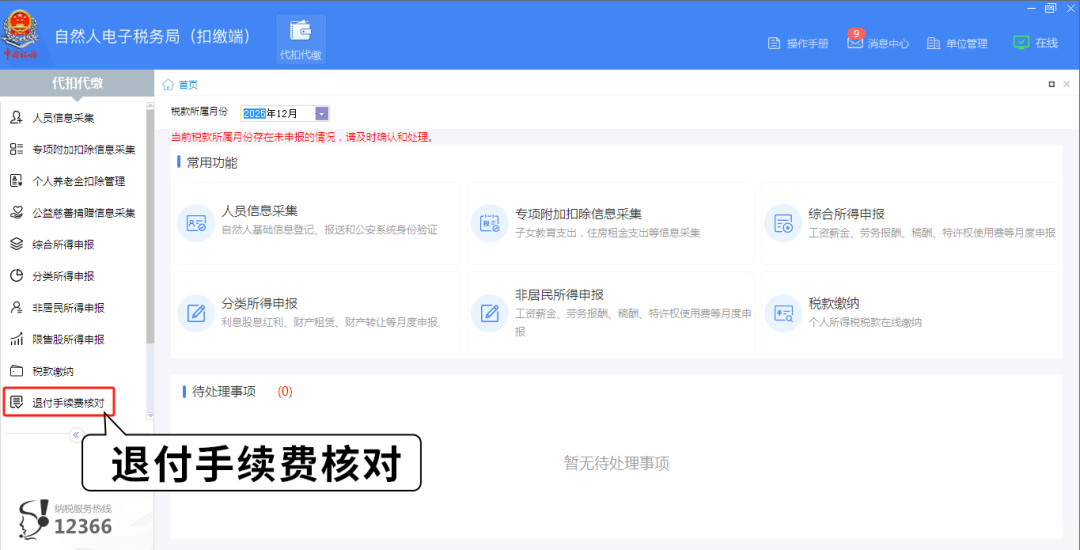Screen dimensions: 1080x550
Task: Click the small restore icon on 首页 tab bar
Action: pyautogui.click(x=1052, y=84)
